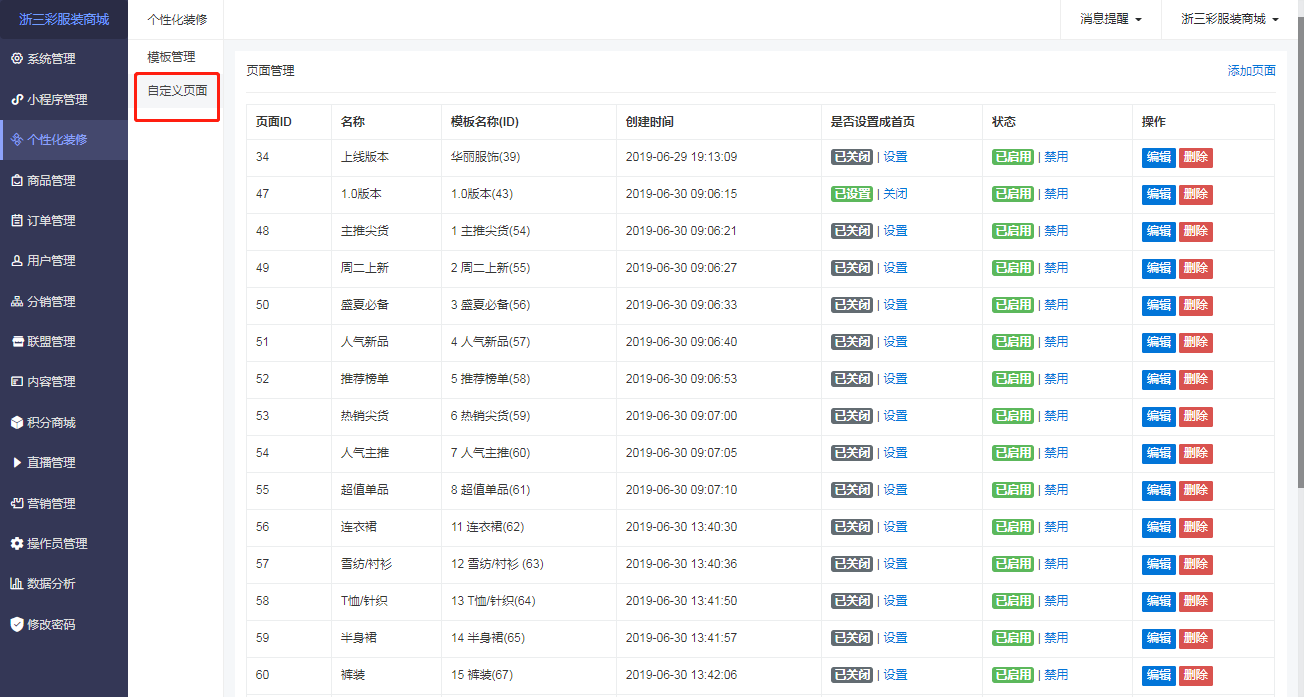Click the 修改密码 shield icon
The height and width of the screenshot is (697, 1304).
pos(16,625)
